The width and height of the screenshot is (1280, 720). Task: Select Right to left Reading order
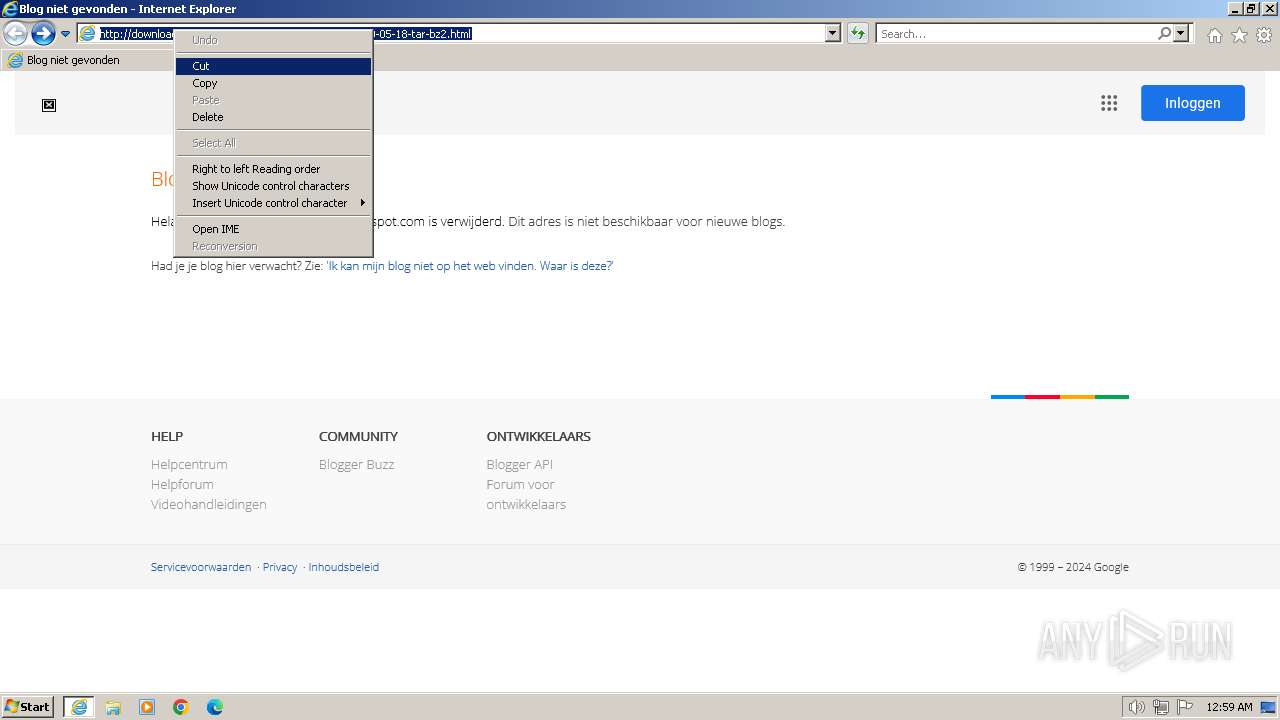point(273,169)
